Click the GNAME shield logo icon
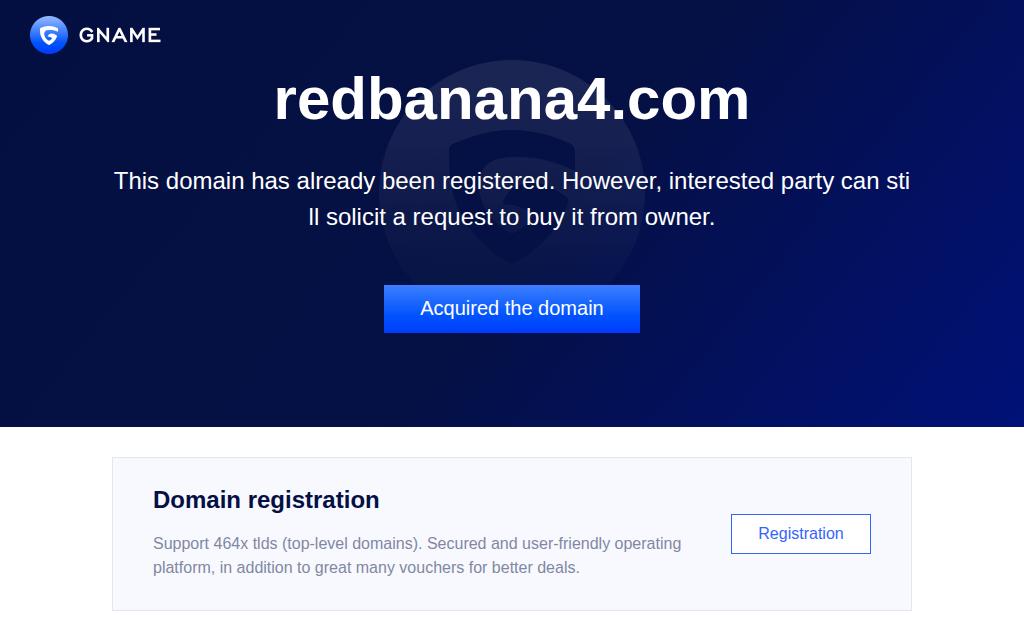 (49, 35)
